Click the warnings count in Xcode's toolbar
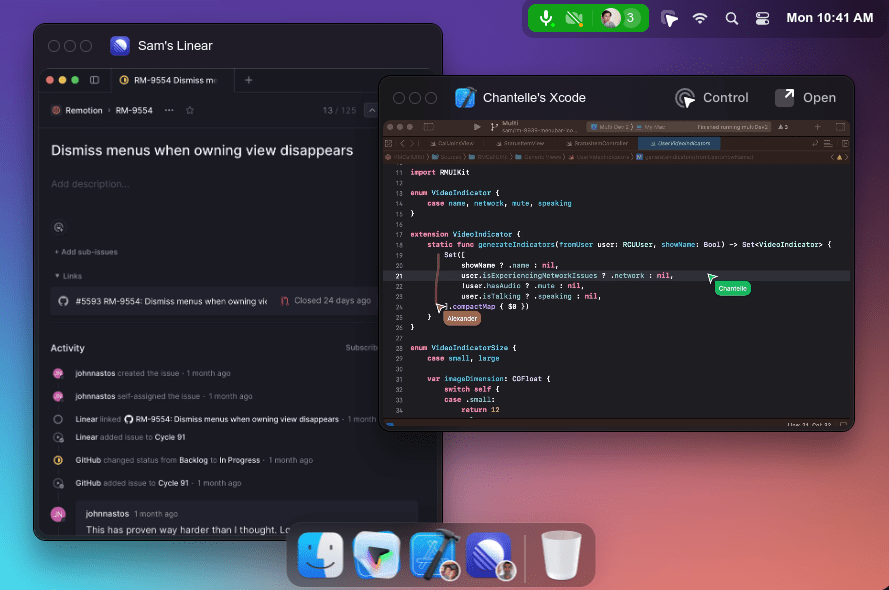889x590 pixels. 783,127
